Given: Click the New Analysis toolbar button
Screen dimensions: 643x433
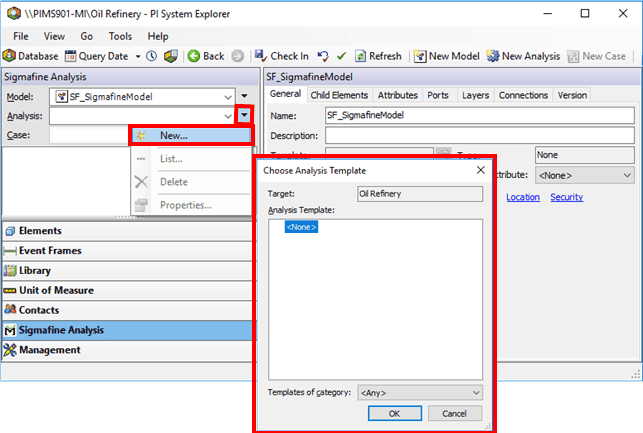Looking at the screenshot, I should pyautogui.click(x=523, y=56).
